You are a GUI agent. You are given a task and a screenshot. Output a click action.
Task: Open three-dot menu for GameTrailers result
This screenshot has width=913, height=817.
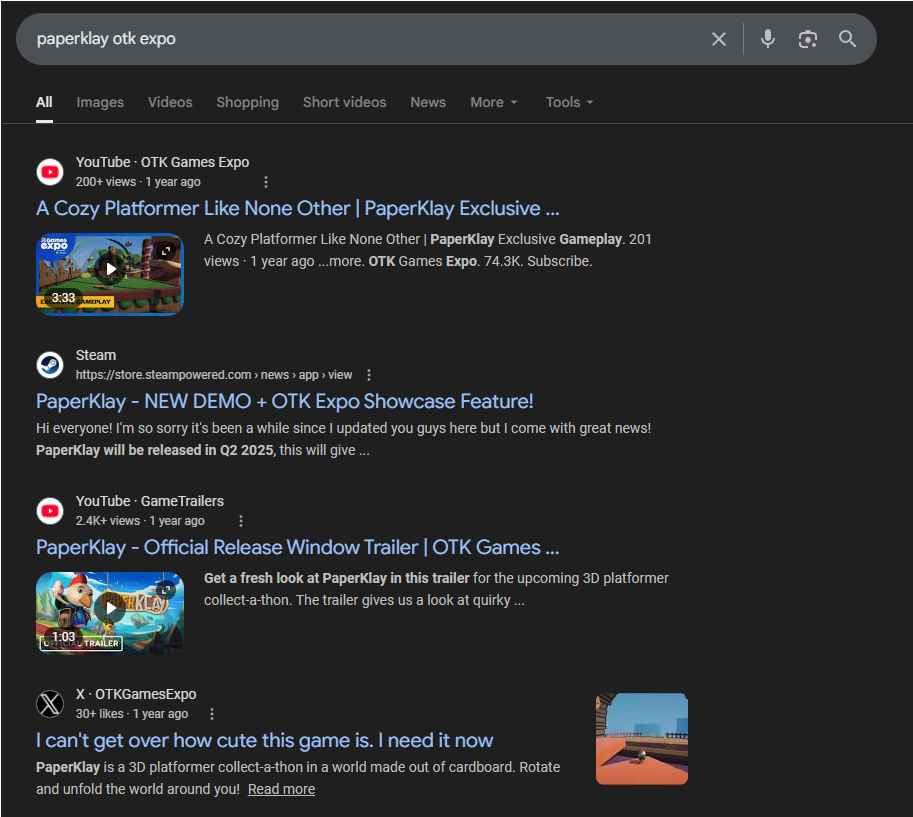[x=240, y=521]
